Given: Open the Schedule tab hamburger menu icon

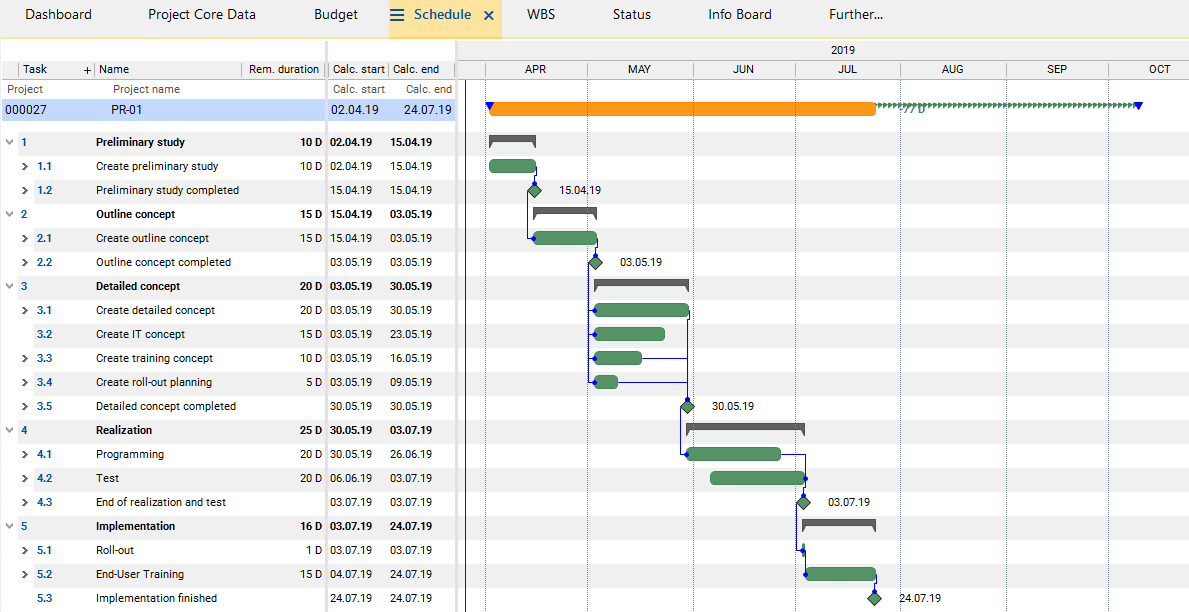Looking at the screenshot, I should [397, 15].
